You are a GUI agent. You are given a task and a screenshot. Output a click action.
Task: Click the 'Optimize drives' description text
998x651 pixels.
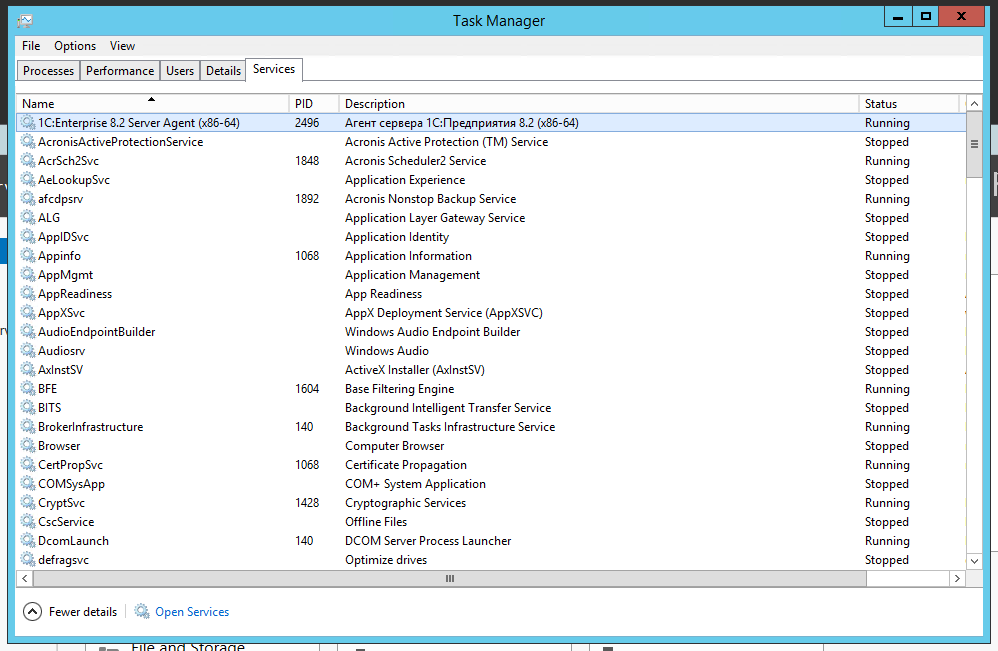pos(386,560)
